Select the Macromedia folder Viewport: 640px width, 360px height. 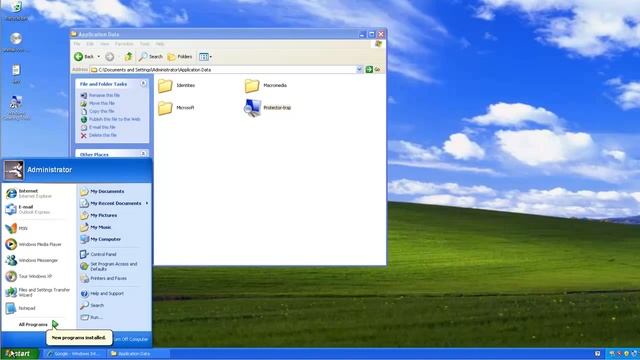point(266,86)
